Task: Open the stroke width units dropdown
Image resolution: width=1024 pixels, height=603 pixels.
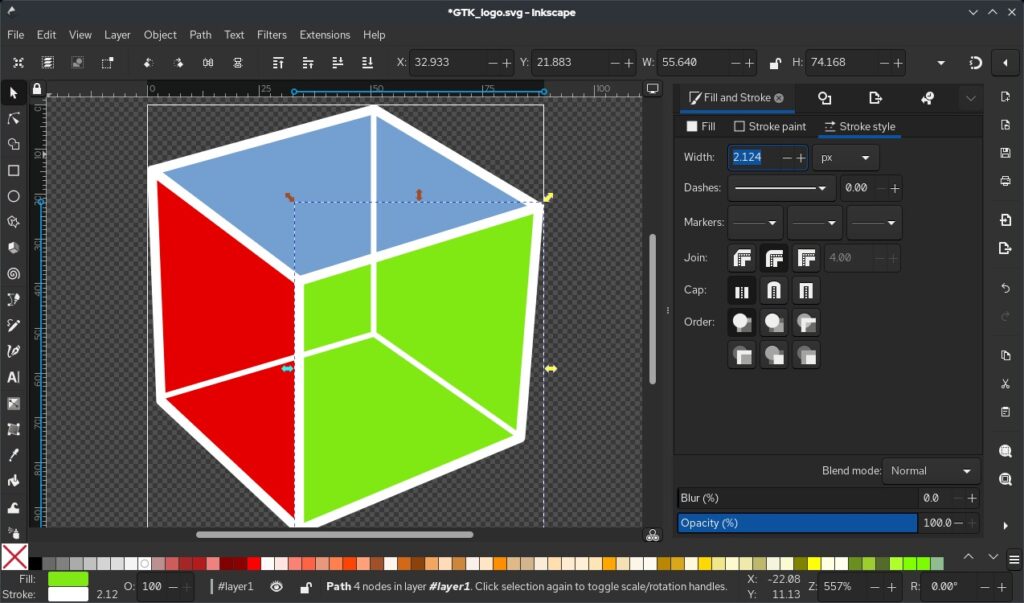Action: [x=845, y=157]
